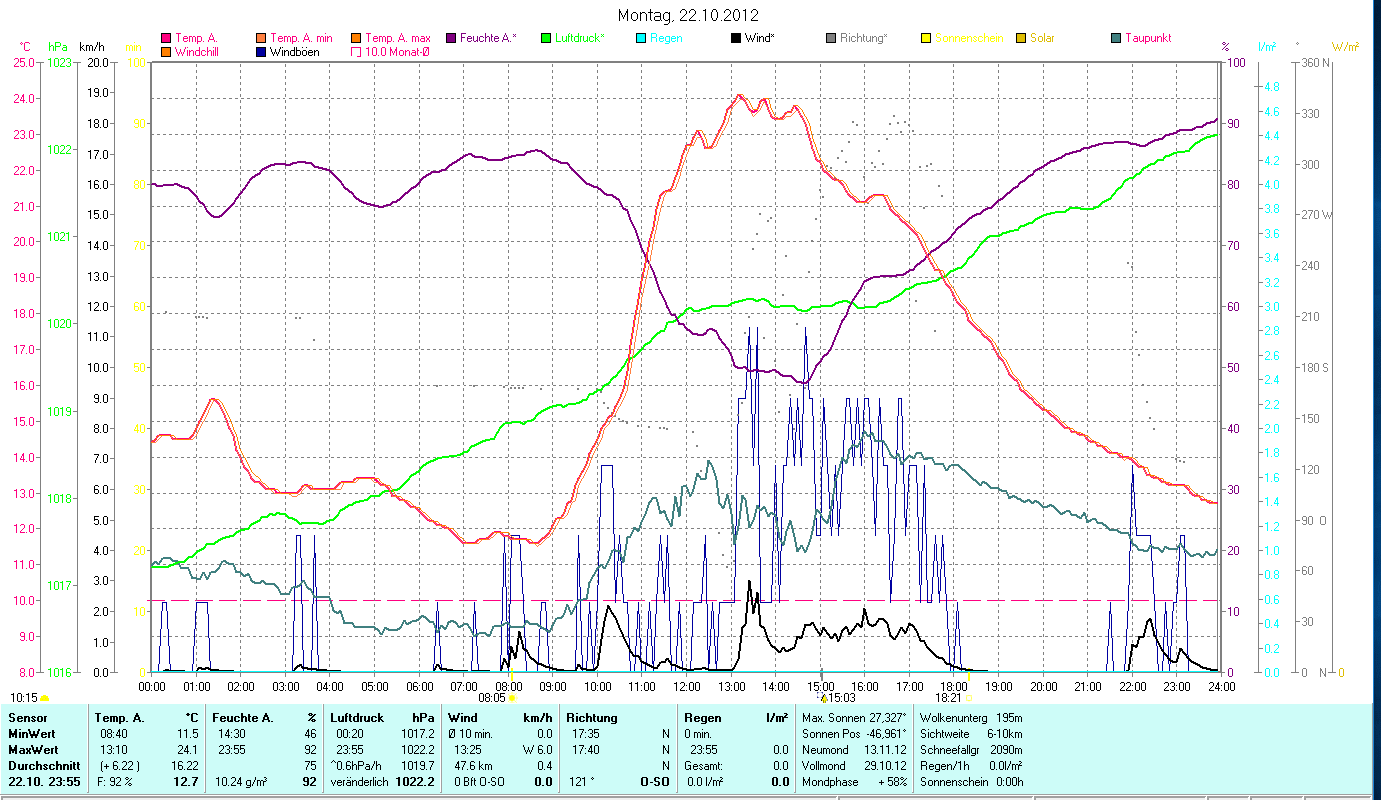Click the sun position marker at 15:03

822,698
